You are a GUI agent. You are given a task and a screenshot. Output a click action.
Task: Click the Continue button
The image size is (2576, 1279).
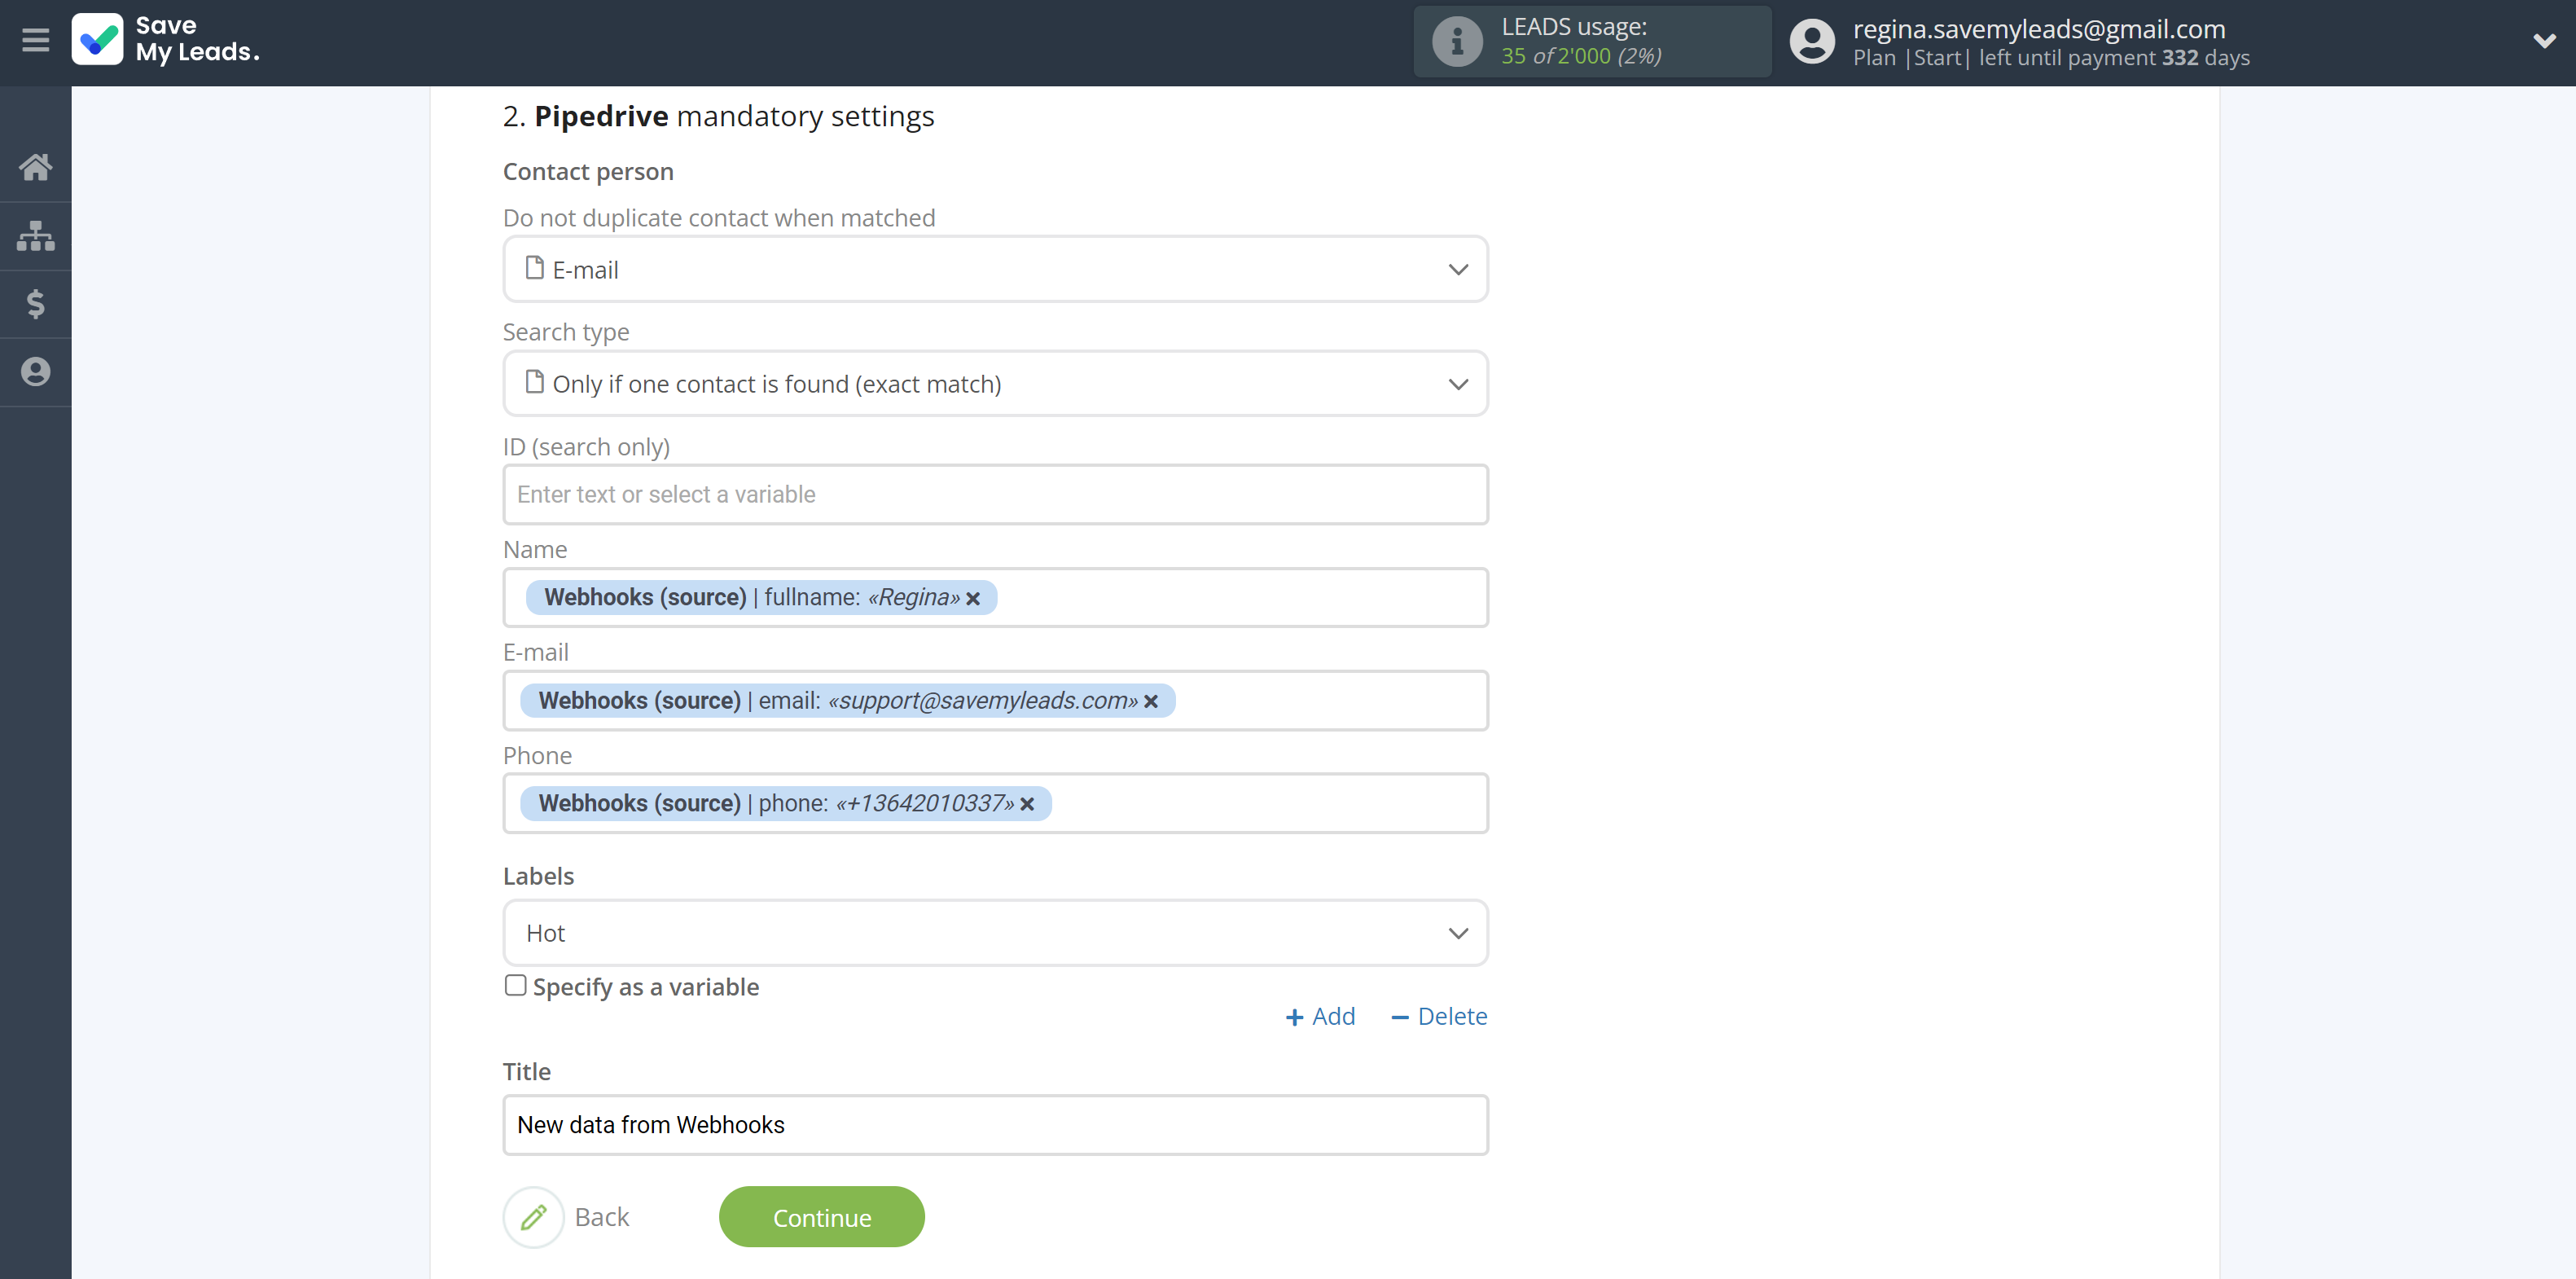click(x=821, y=1217)
